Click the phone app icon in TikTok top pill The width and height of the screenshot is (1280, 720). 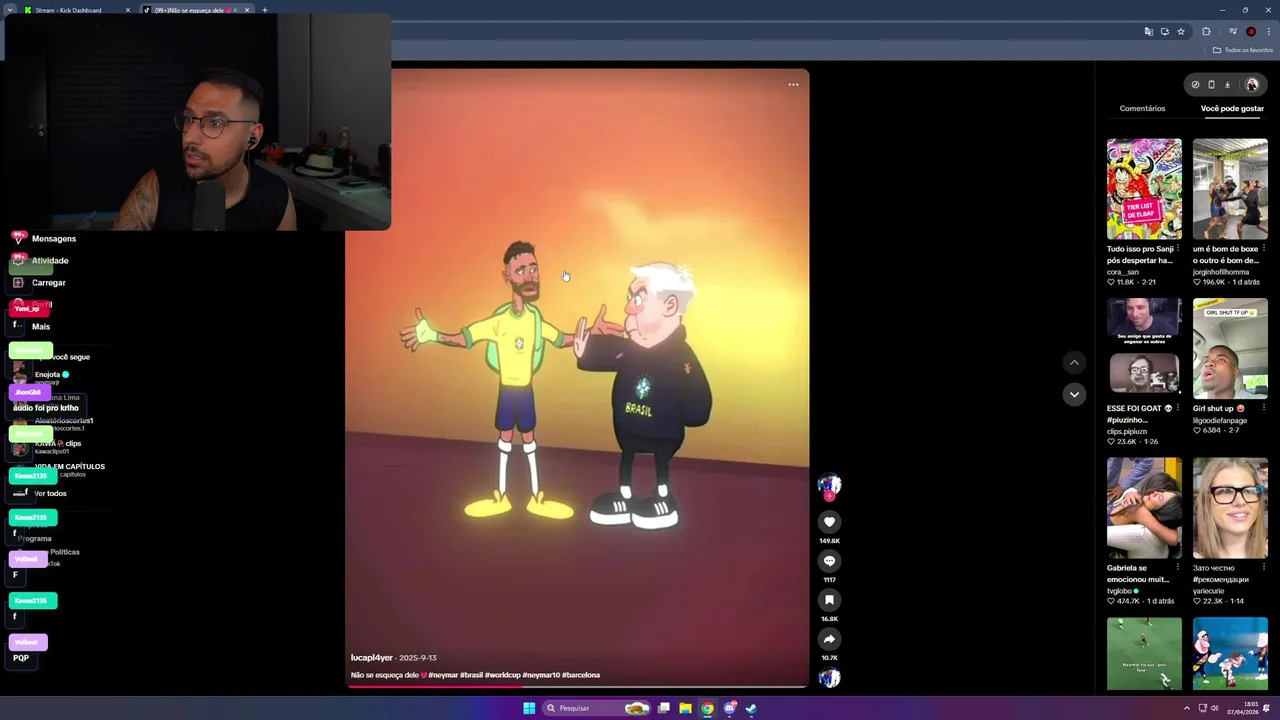click(1211, 85)
